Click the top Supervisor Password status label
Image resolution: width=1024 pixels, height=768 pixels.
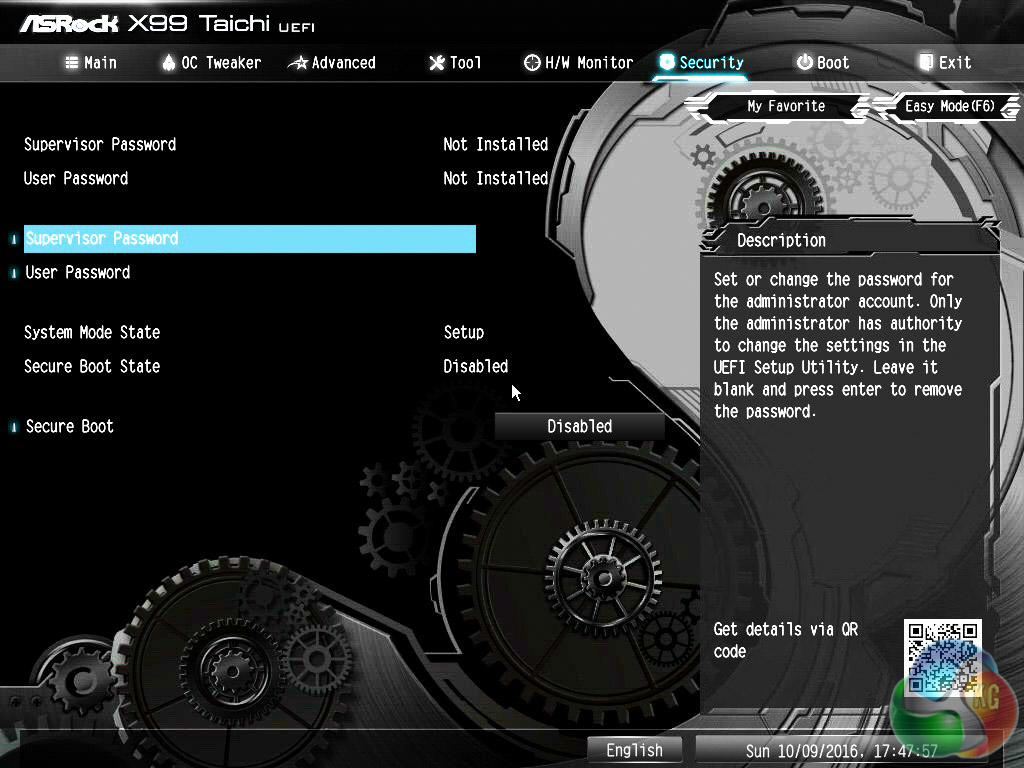pyautogui.click(x=100, y=144)
